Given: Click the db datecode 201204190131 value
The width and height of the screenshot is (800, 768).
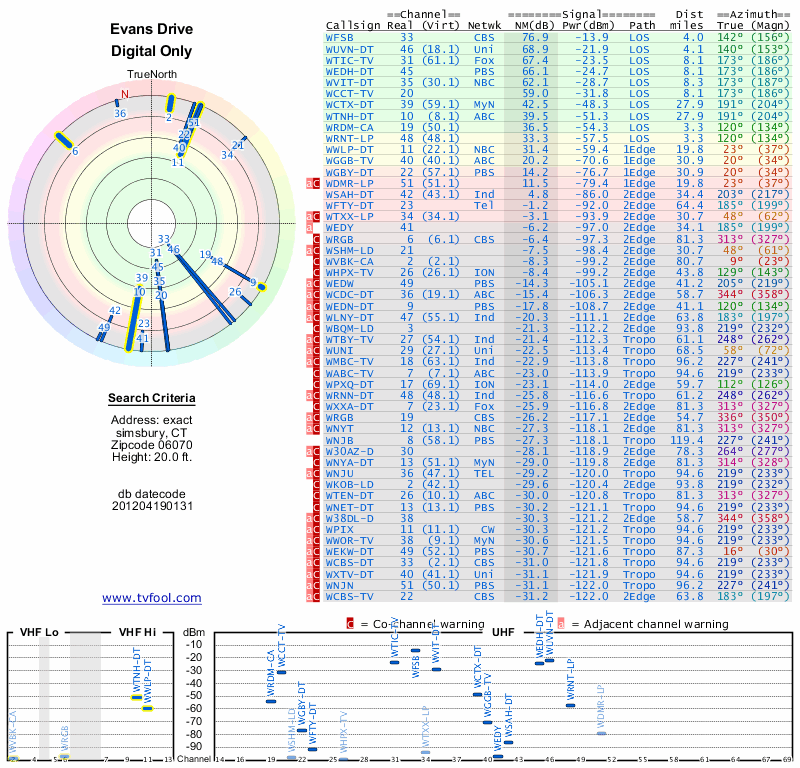Looking at the screenshot, I should (x=152, y=506).
